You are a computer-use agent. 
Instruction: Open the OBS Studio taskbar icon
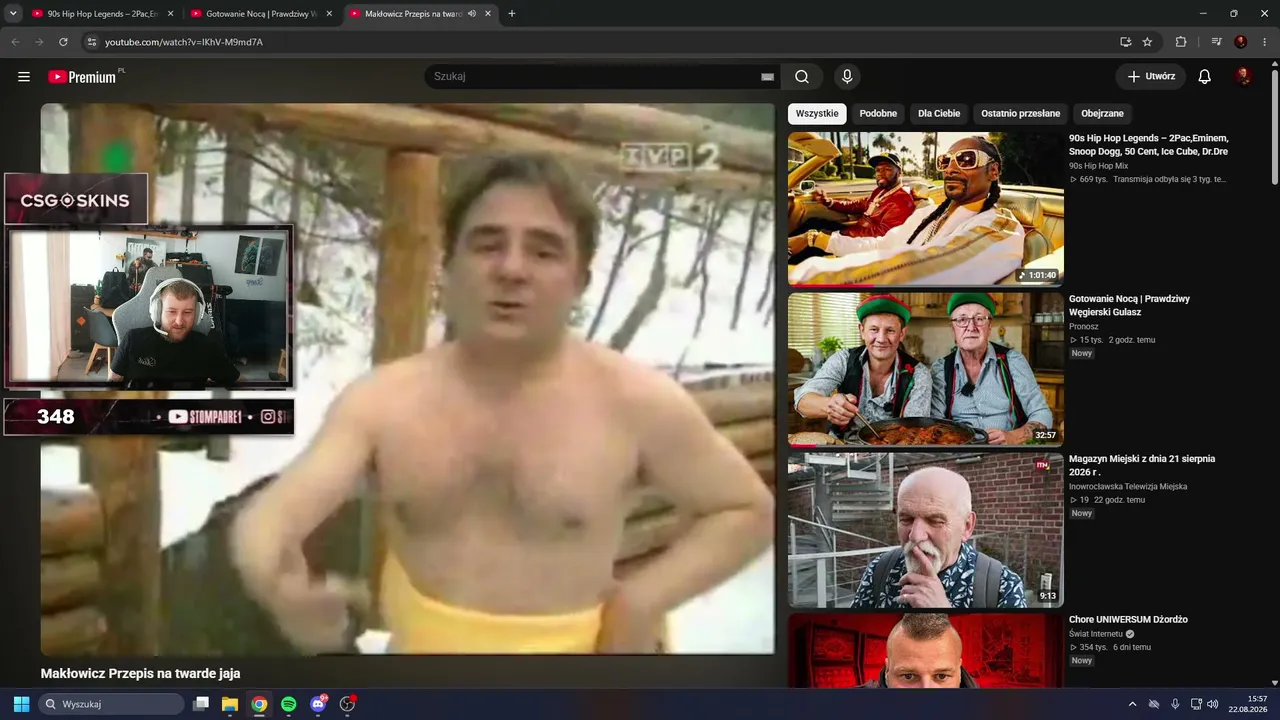[348, 704]
